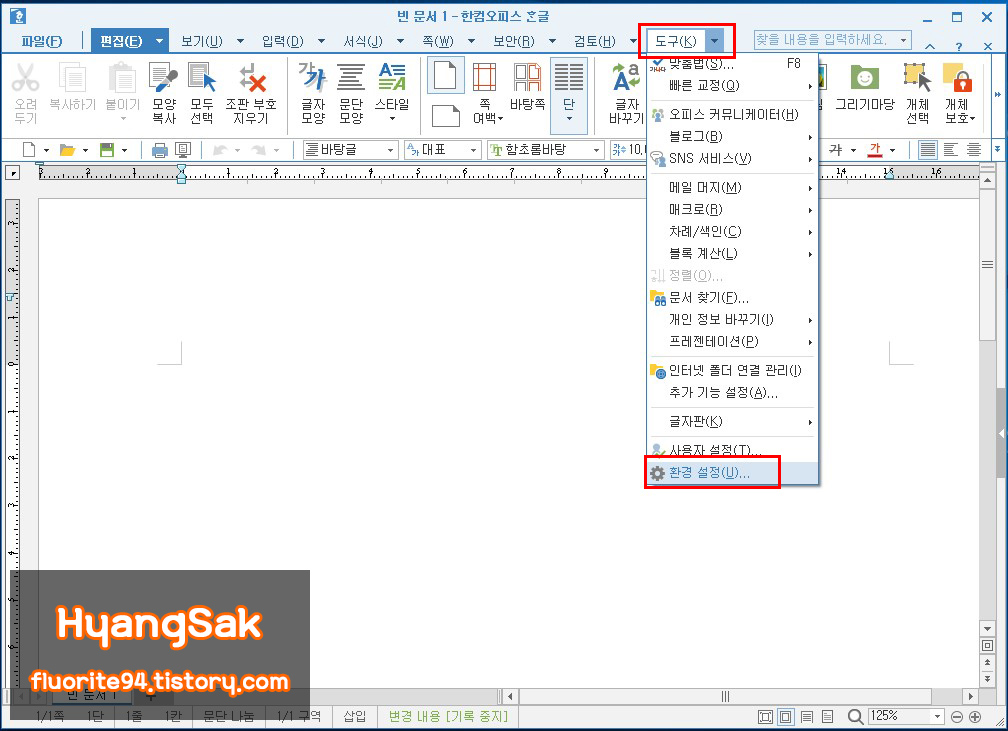Expand the 입력 menu dropdown arrow
The width and height of the screenshot is (1008, 731).
(321, 41)
